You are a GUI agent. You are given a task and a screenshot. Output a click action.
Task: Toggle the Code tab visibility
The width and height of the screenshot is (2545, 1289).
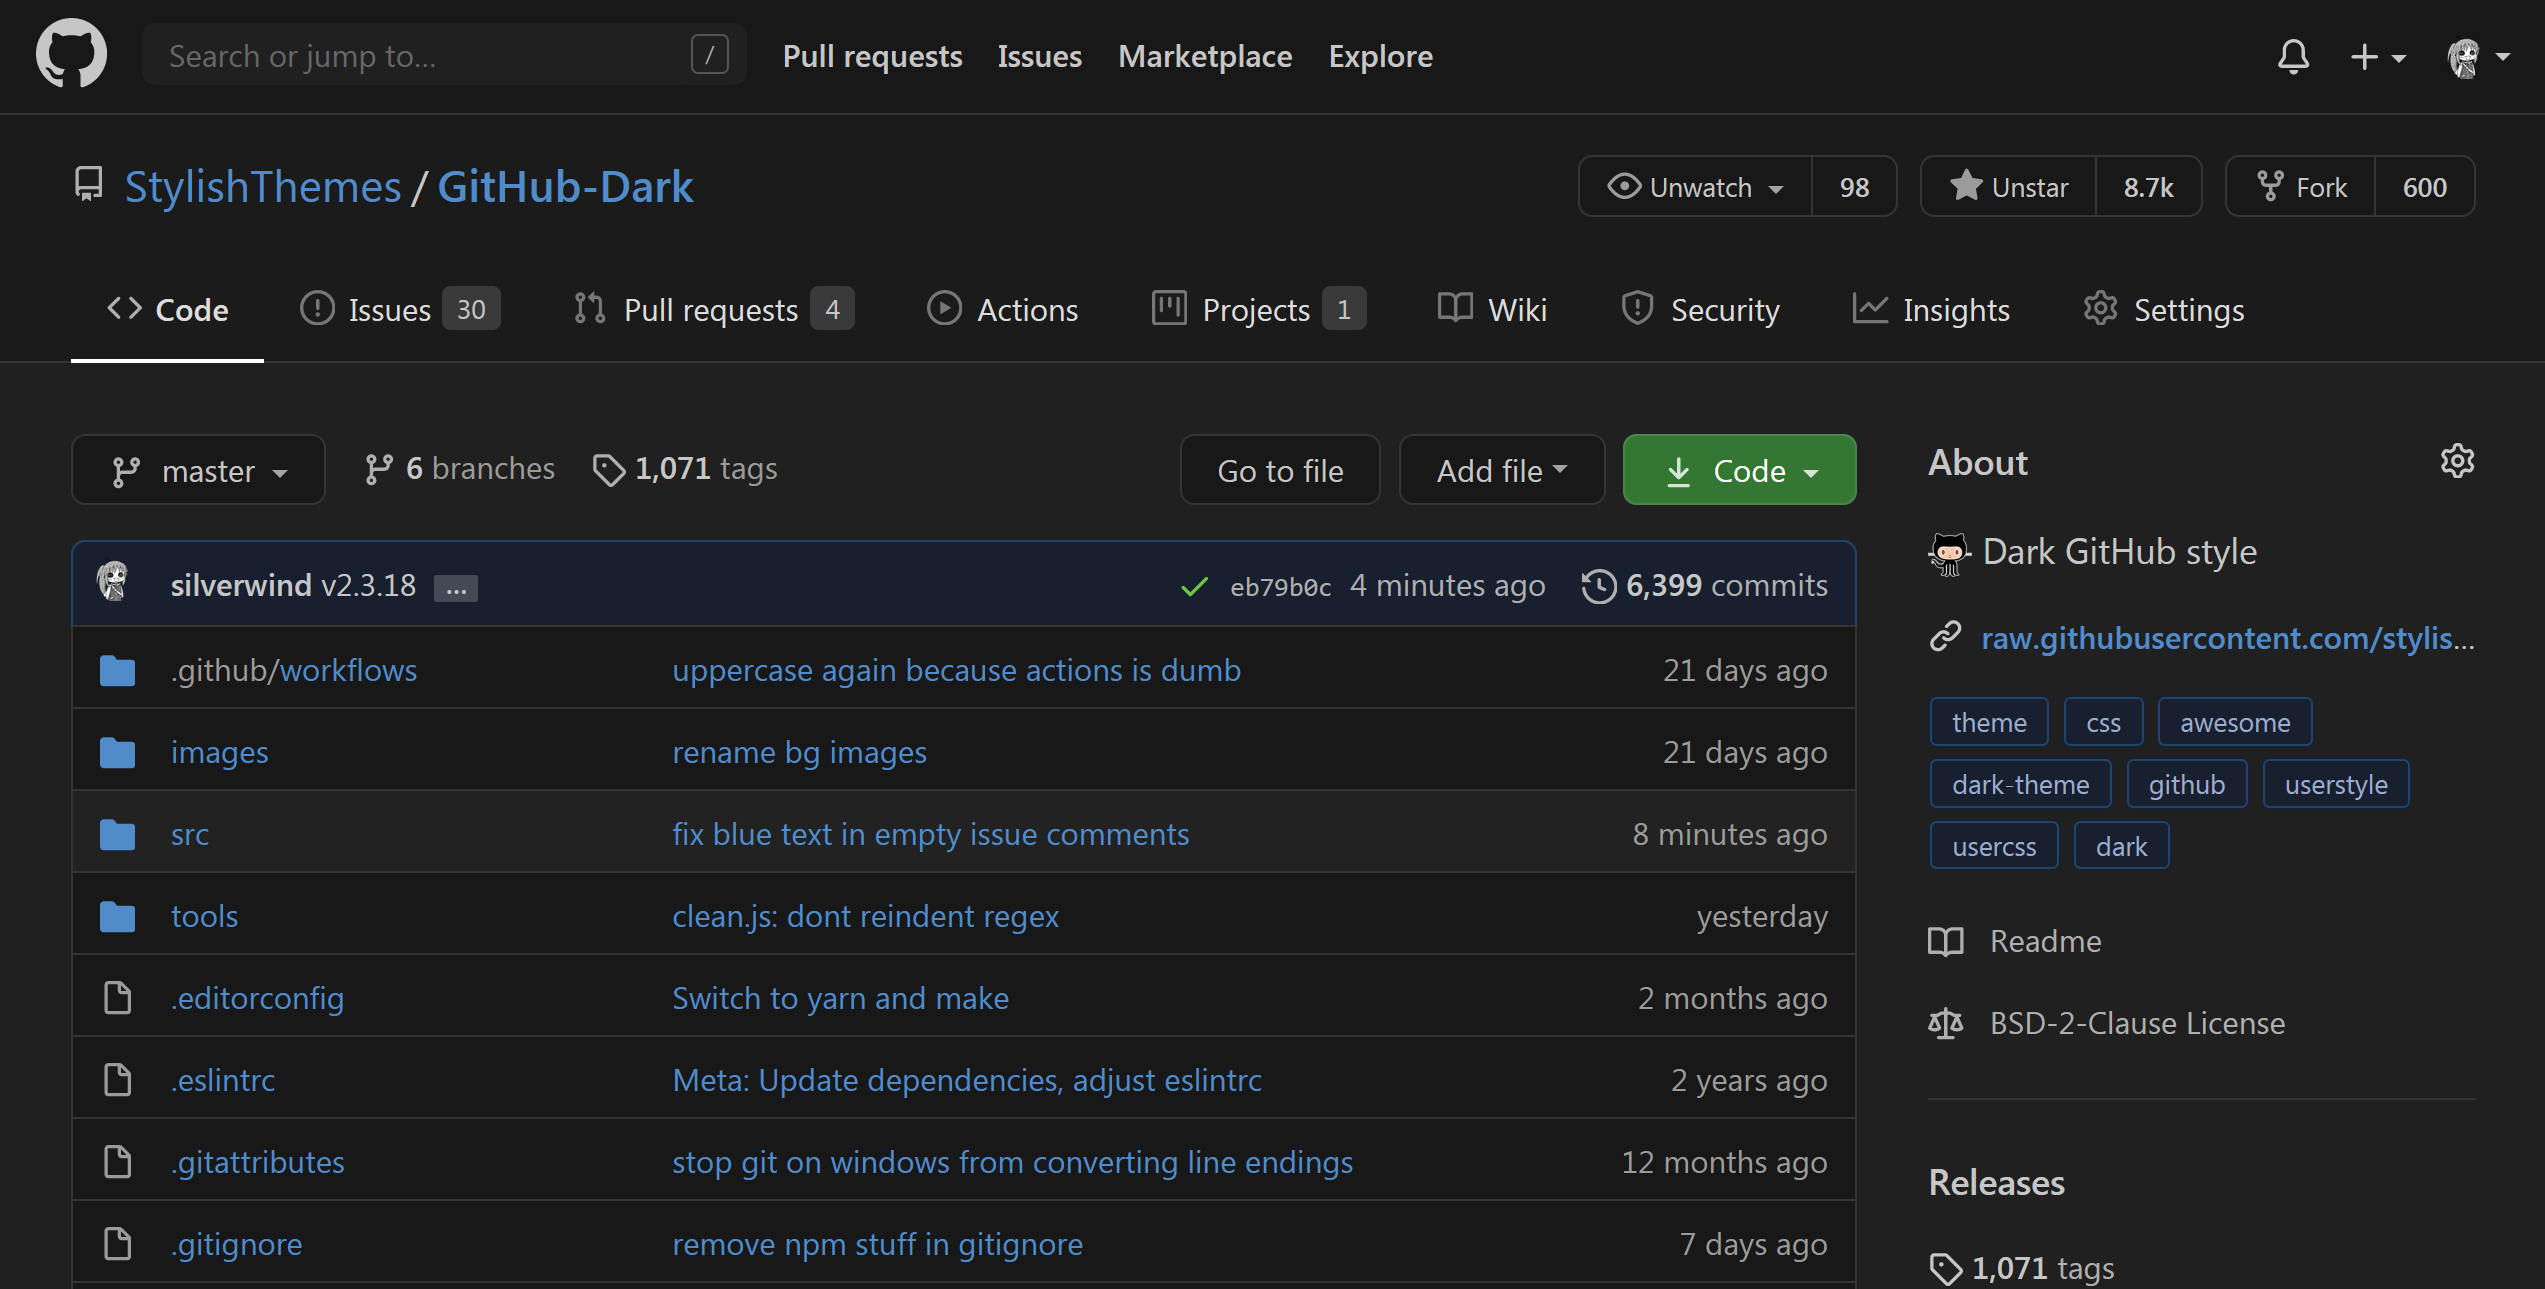tap(168, 307)
